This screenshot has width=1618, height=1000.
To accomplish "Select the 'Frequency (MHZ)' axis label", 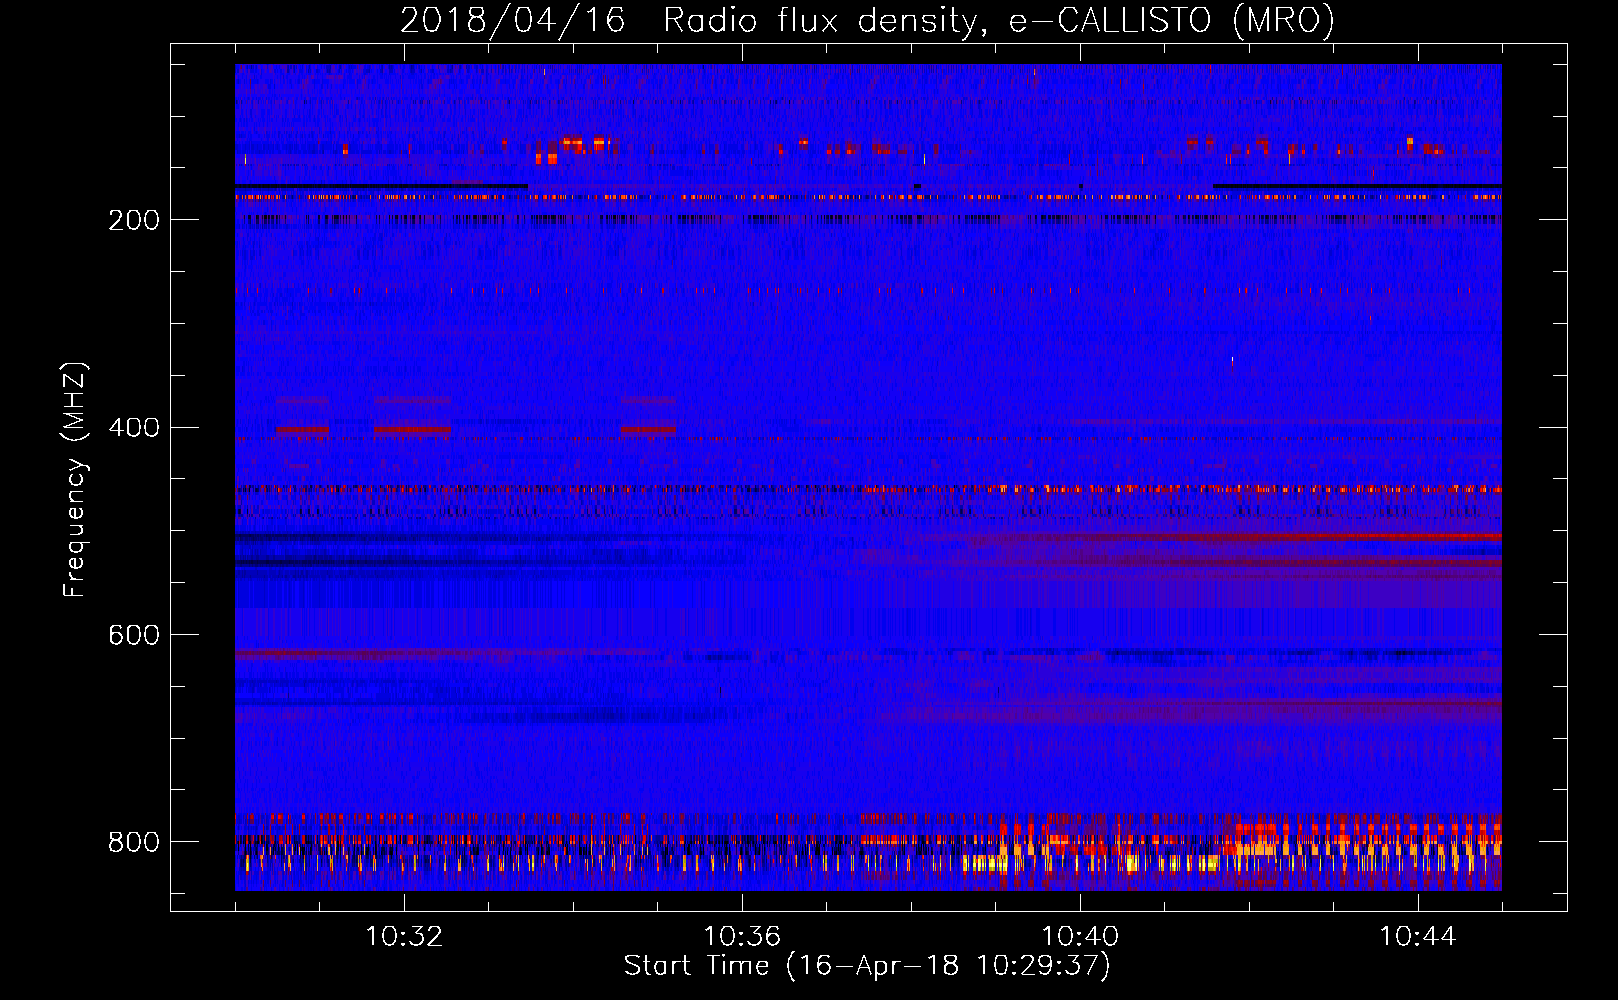I will 74,479.
